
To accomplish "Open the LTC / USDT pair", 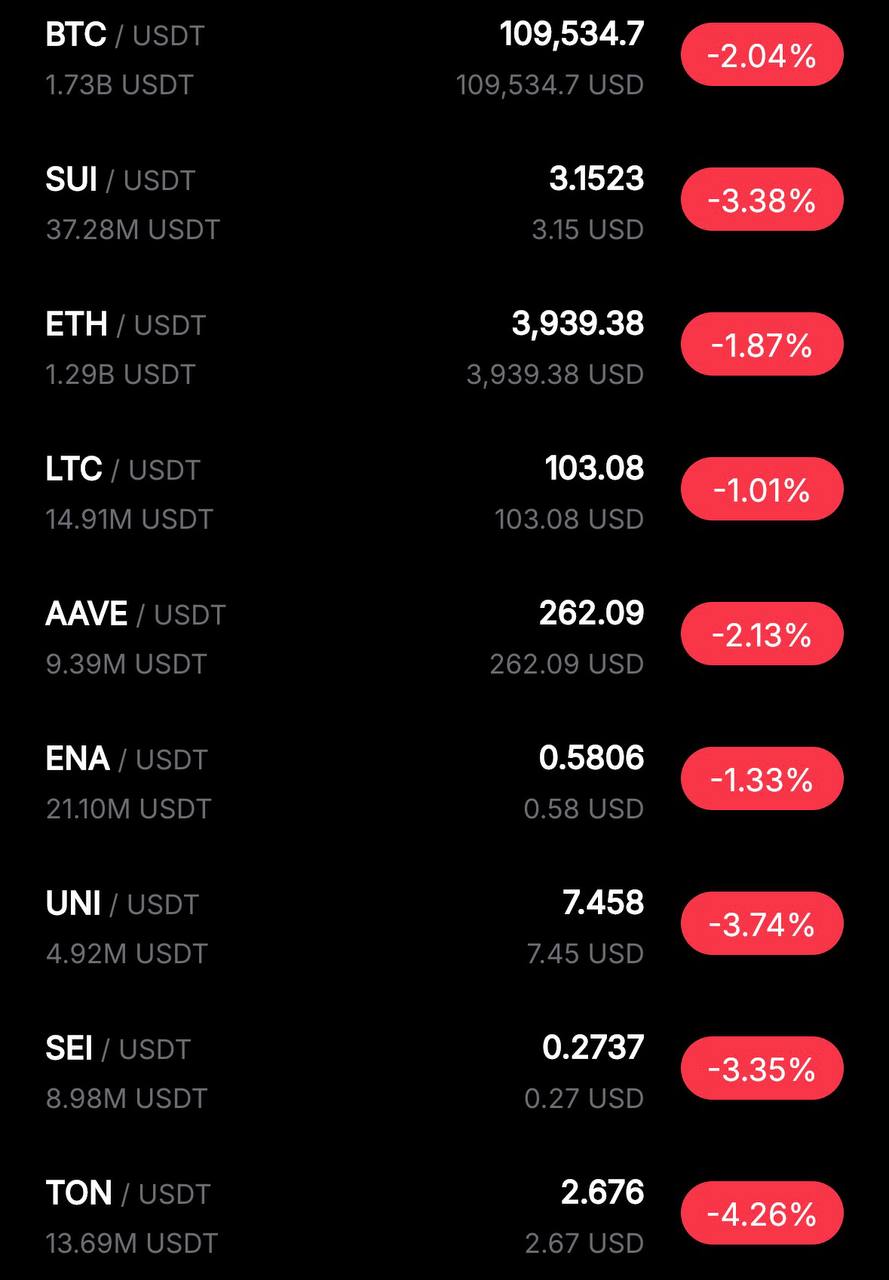I will 123,469.
